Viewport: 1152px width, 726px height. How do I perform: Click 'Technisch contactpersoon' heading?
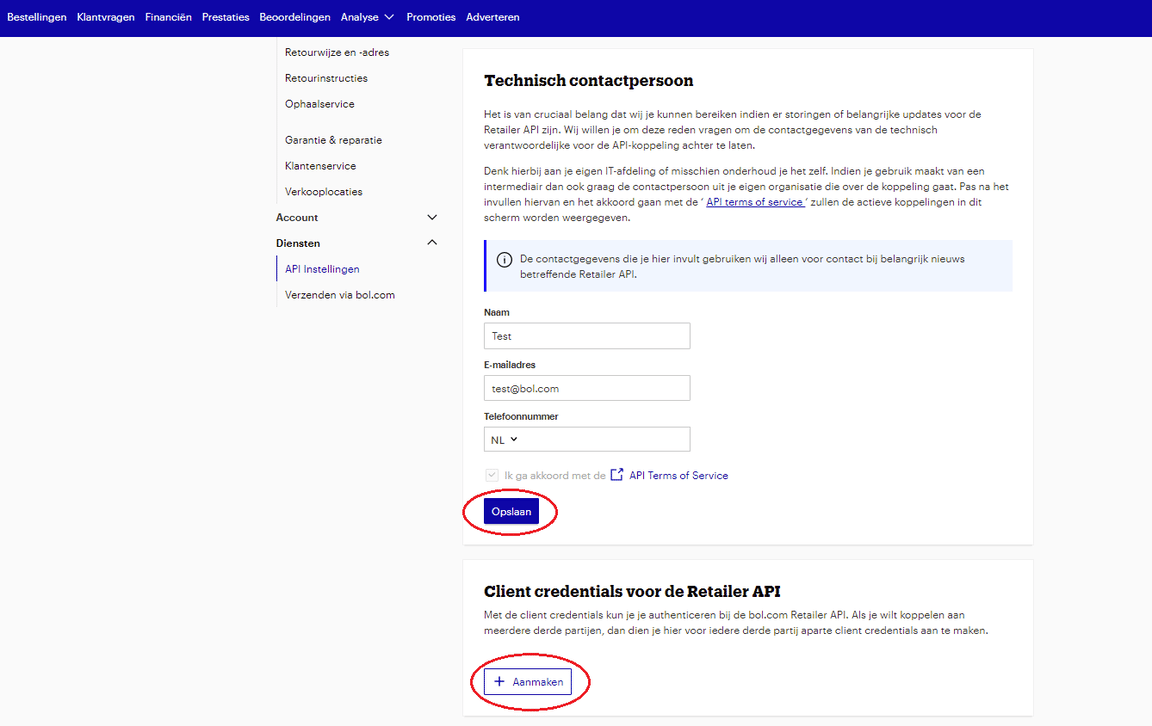[x=588, y=81]
